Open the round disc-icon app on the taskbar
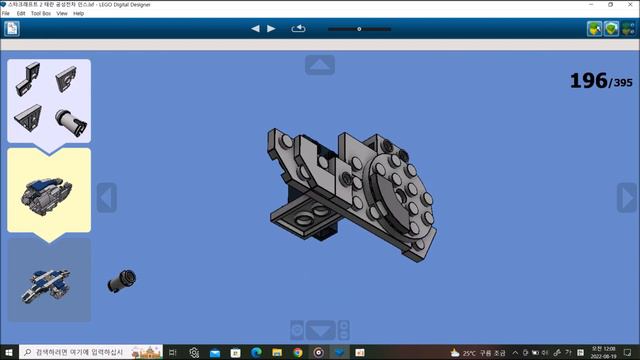 tap(319, 352)
